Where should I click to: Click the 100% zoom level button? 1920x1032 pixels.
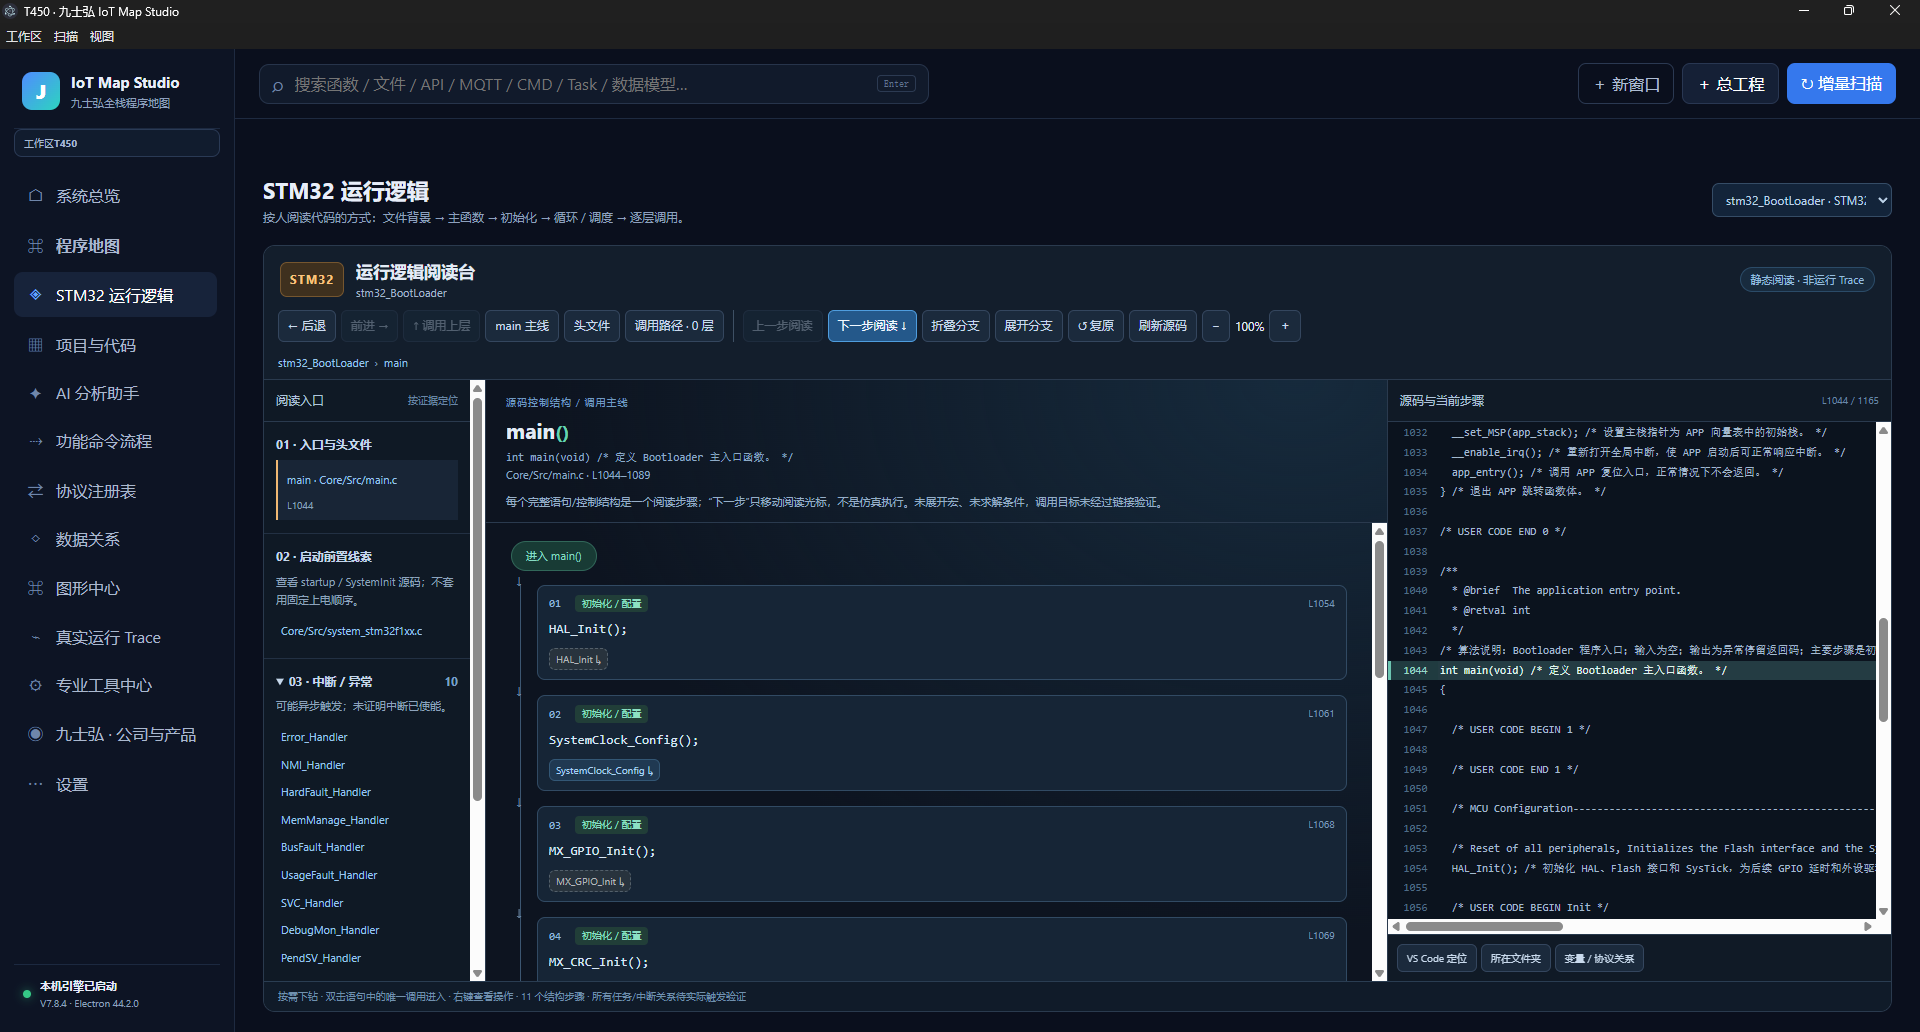pos(1249,326)
